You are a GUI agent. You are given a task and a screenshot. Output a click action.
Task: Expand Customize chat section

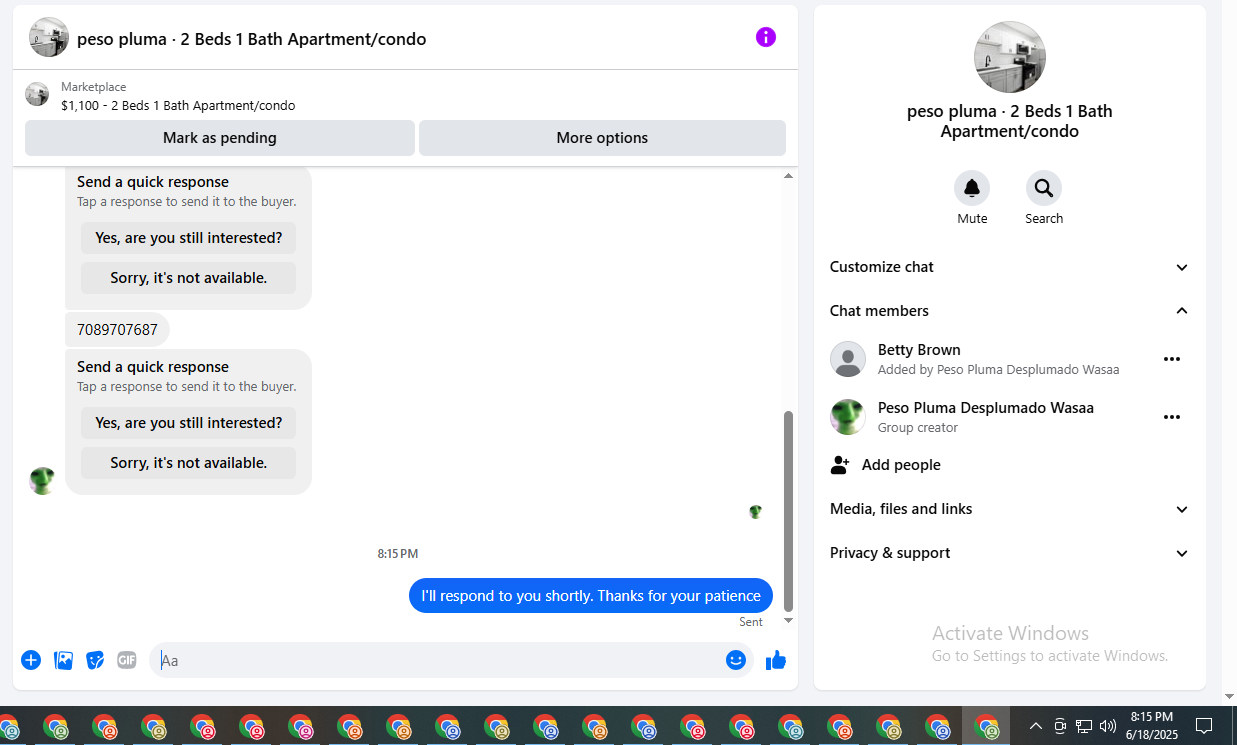[1010, 267]
